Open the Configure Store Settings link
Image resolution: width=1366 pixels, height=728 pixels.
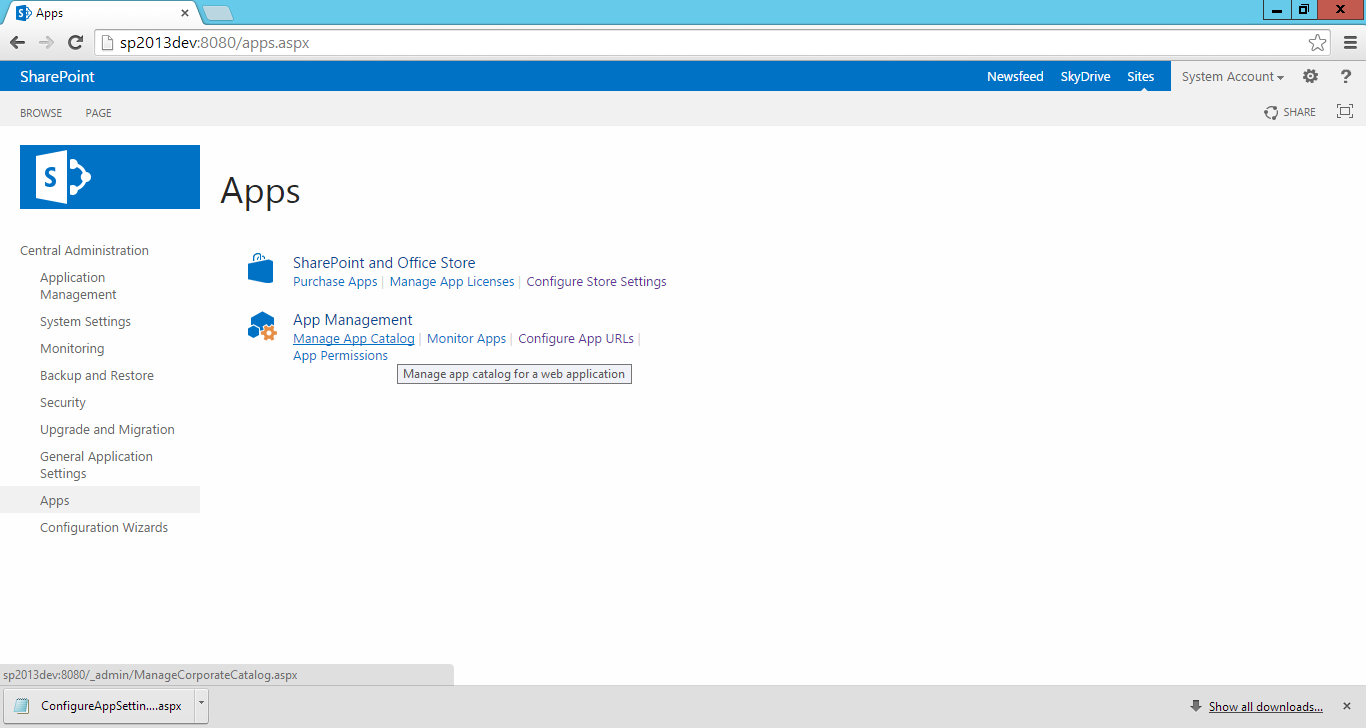[x=596, y=282]
